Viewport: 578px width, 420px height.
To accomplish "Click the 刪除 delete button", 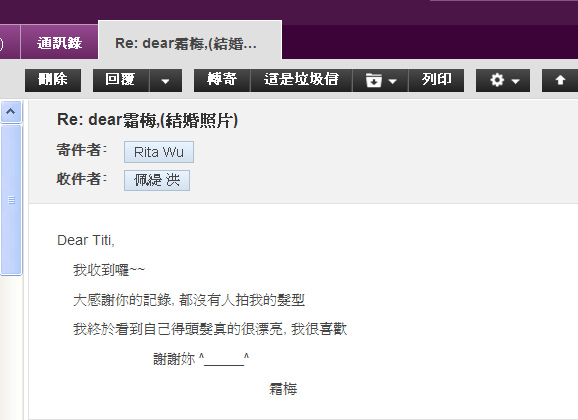I will click(53, 80).
